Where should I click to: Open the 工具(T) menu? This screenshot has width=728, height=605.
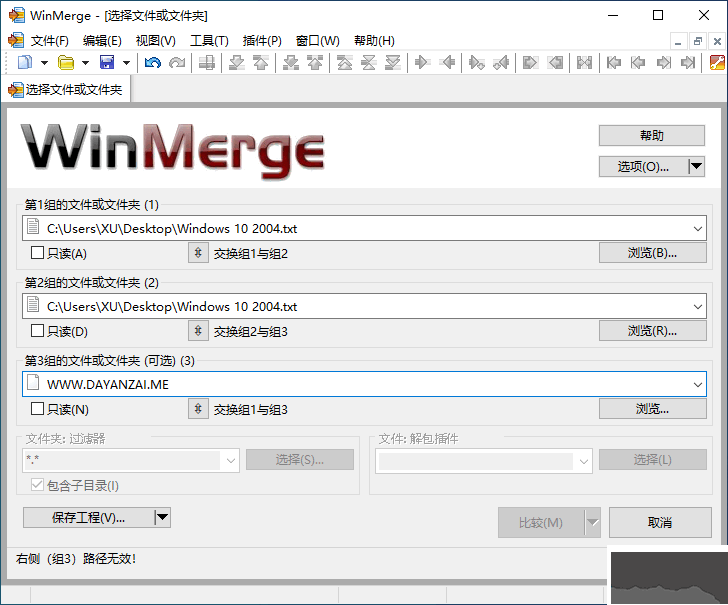[x=209, y=41]
